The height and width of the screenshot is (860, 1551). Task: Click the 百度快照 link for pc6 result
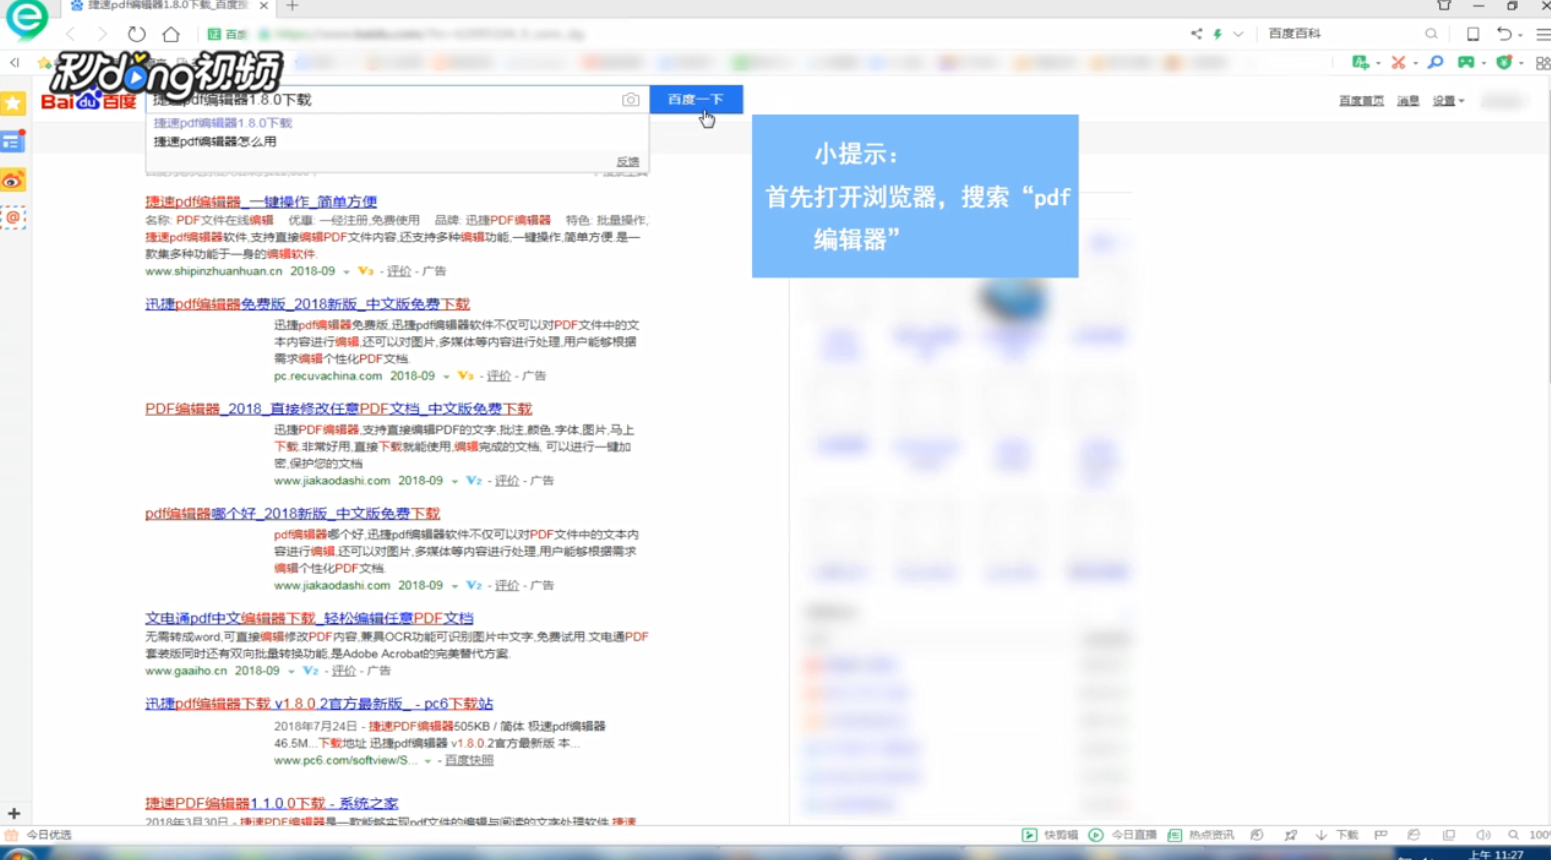coord(469,761)
